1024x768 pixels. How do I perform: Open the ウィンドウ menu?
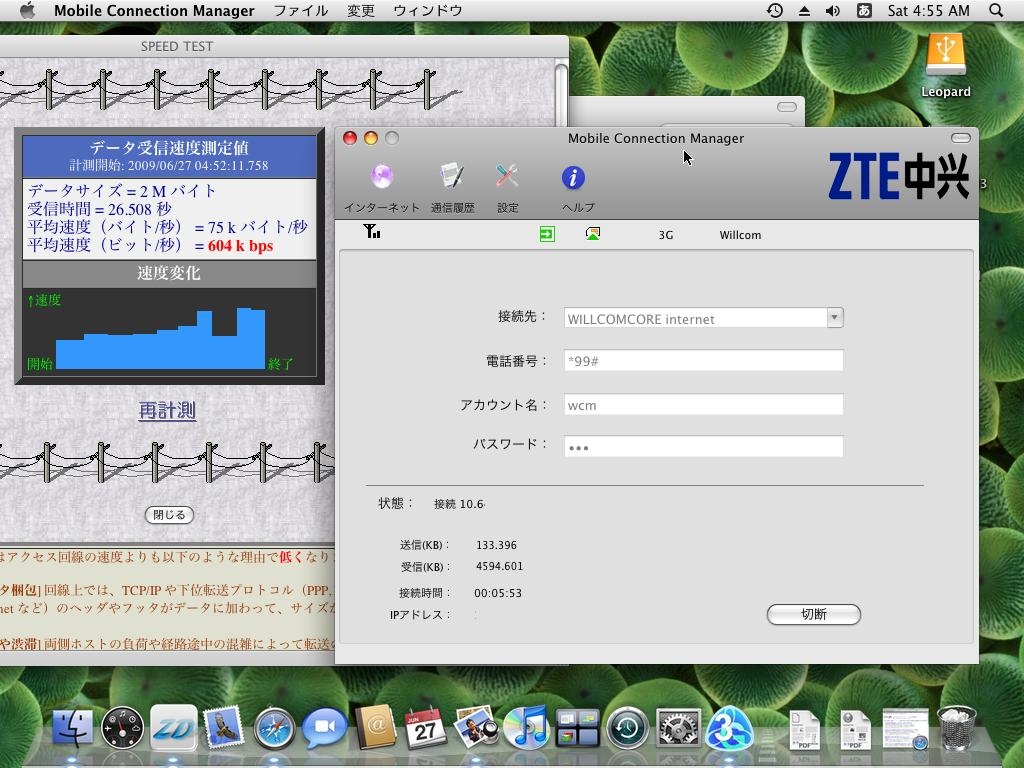click(x=428, y=10)
